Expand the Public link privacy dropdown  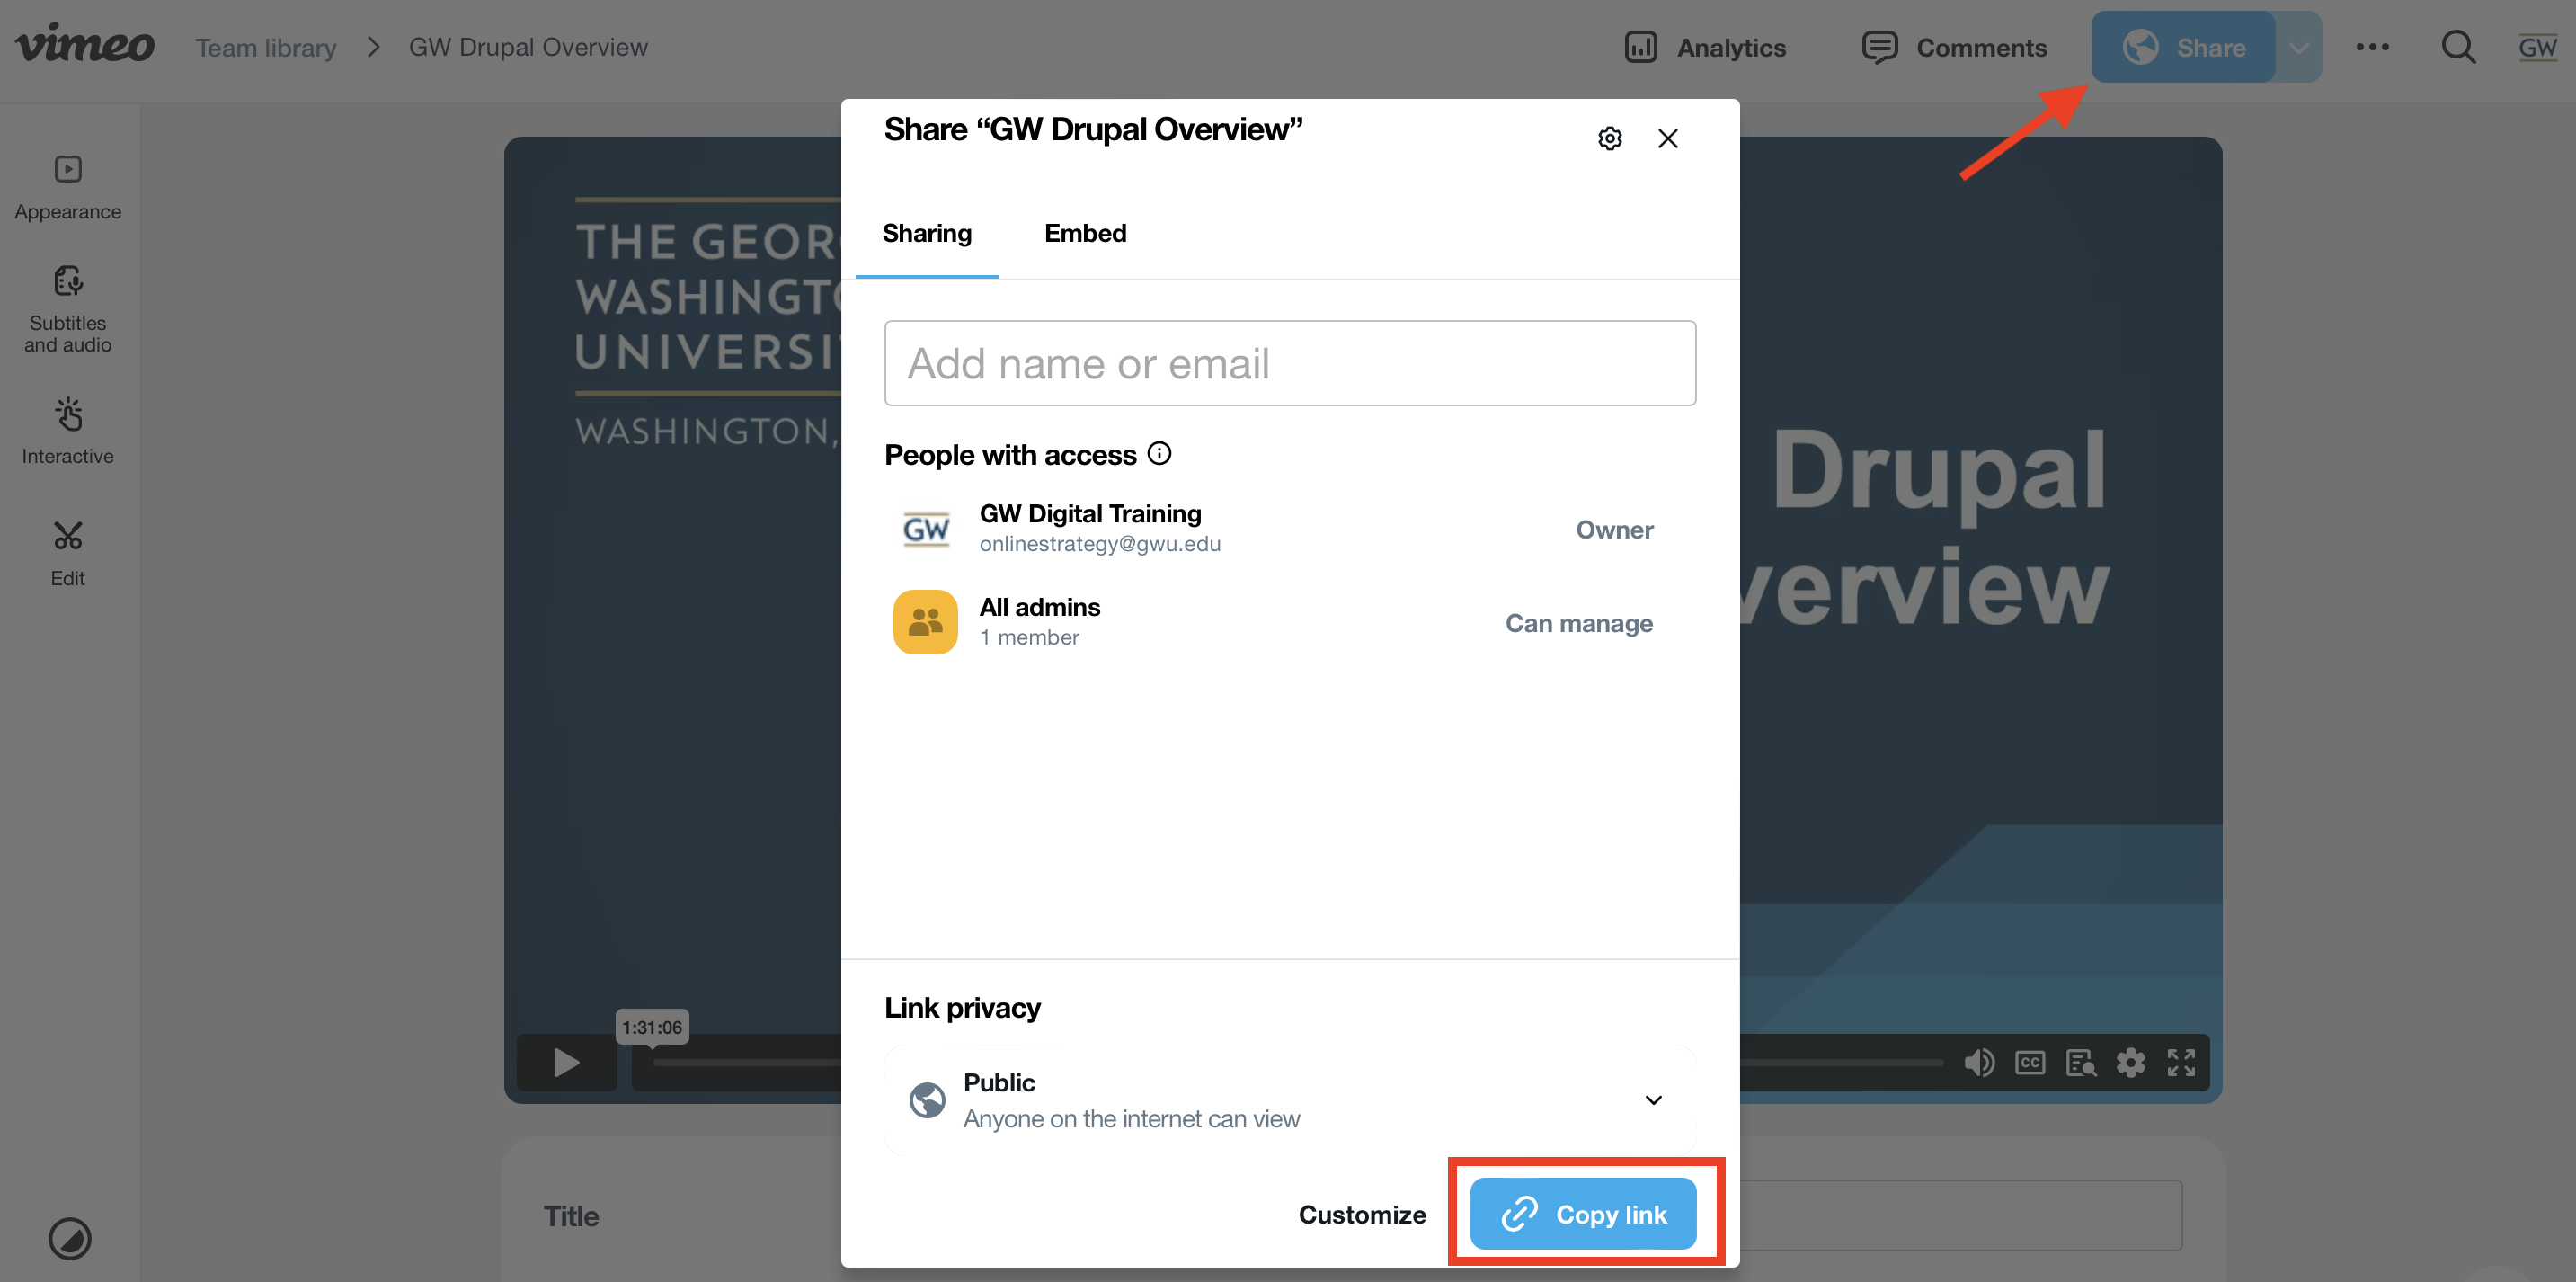coord(1290,1100)
